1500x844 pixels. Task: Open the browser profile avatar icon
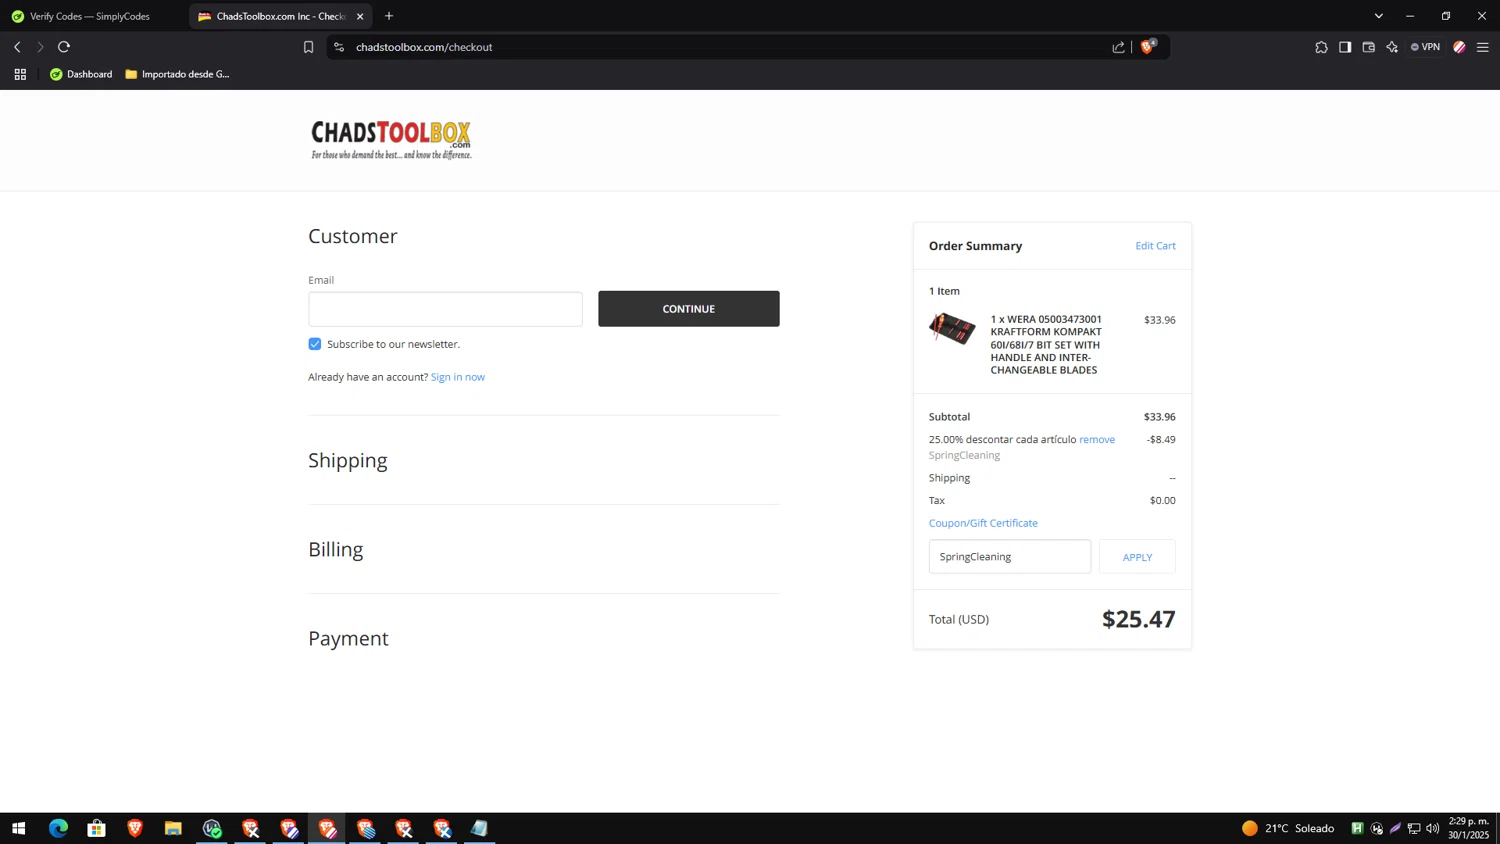1459,47
